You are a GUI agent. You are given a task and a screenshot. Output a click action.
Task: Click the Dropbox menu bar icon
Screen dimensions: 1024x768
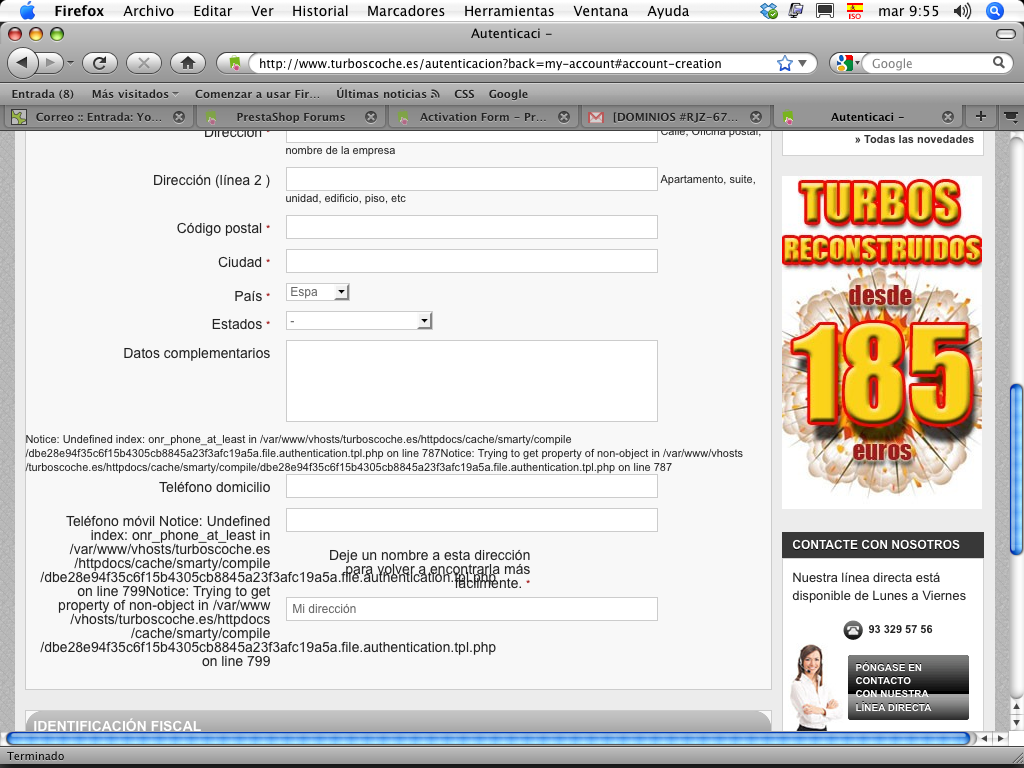pos(769,10)
